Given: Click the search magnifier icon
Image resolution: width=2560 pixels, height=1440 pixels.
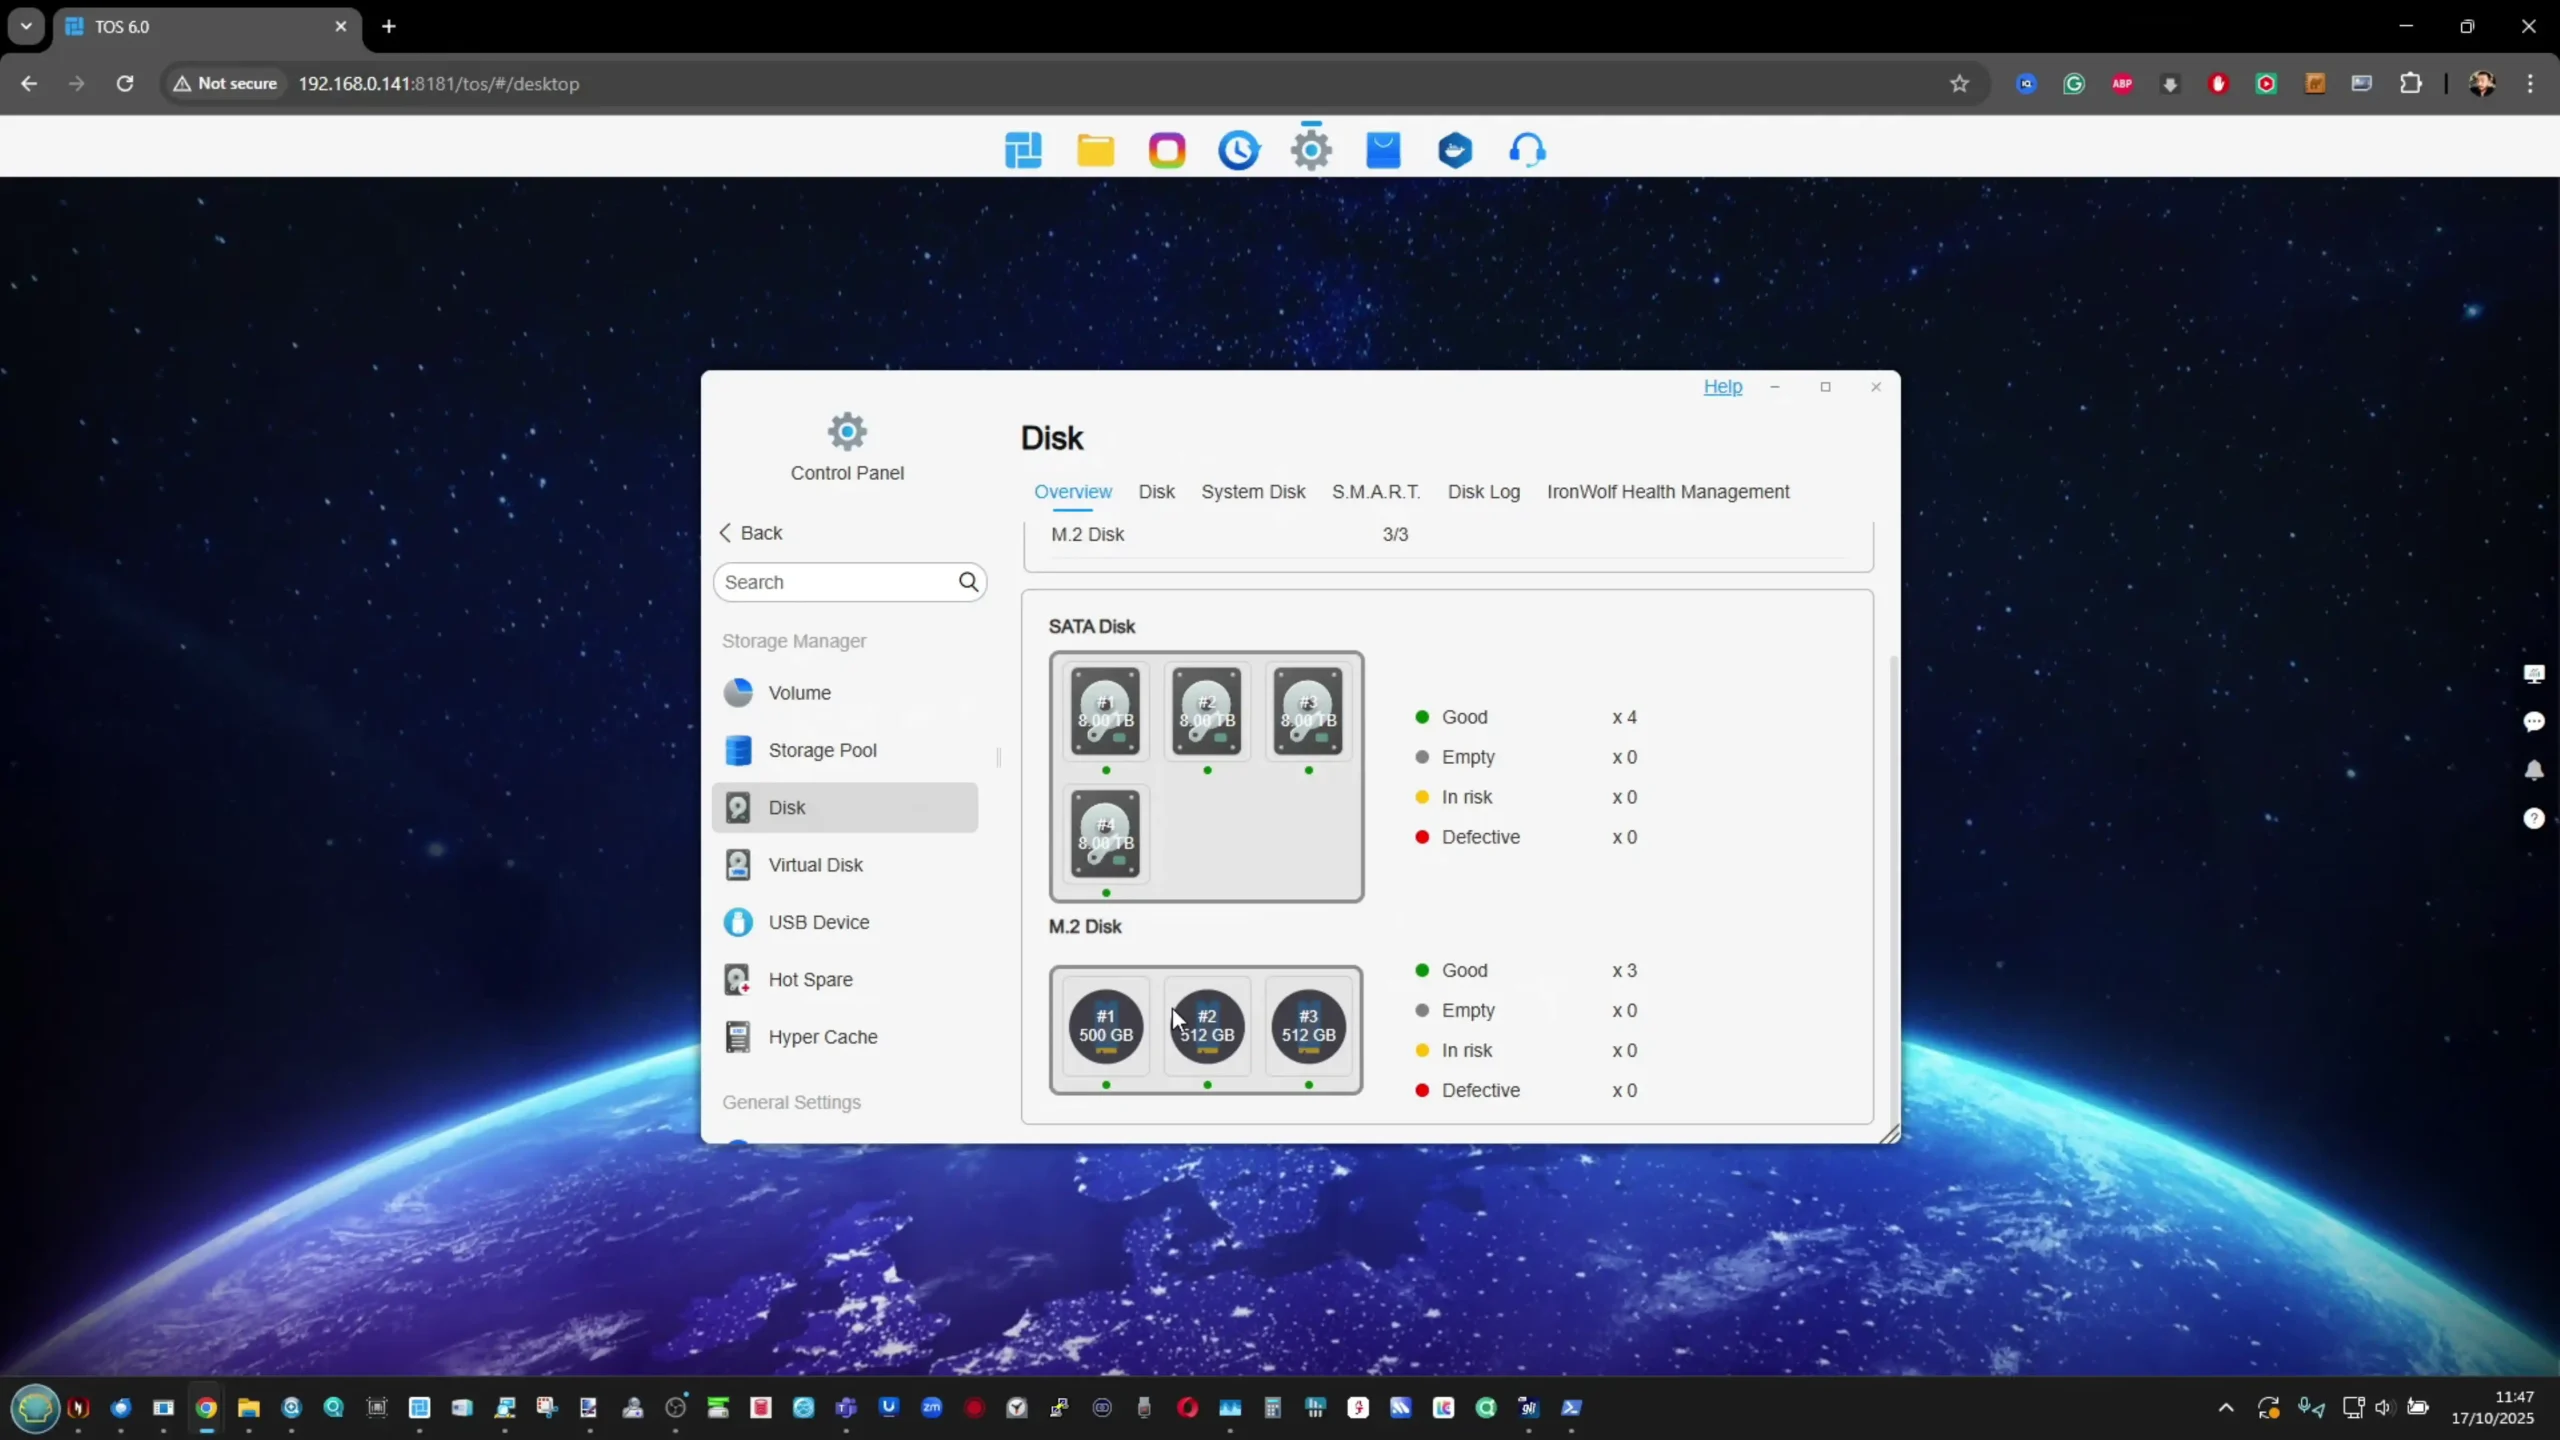Looking at the screenshot, I should click(x=968, y=582).
